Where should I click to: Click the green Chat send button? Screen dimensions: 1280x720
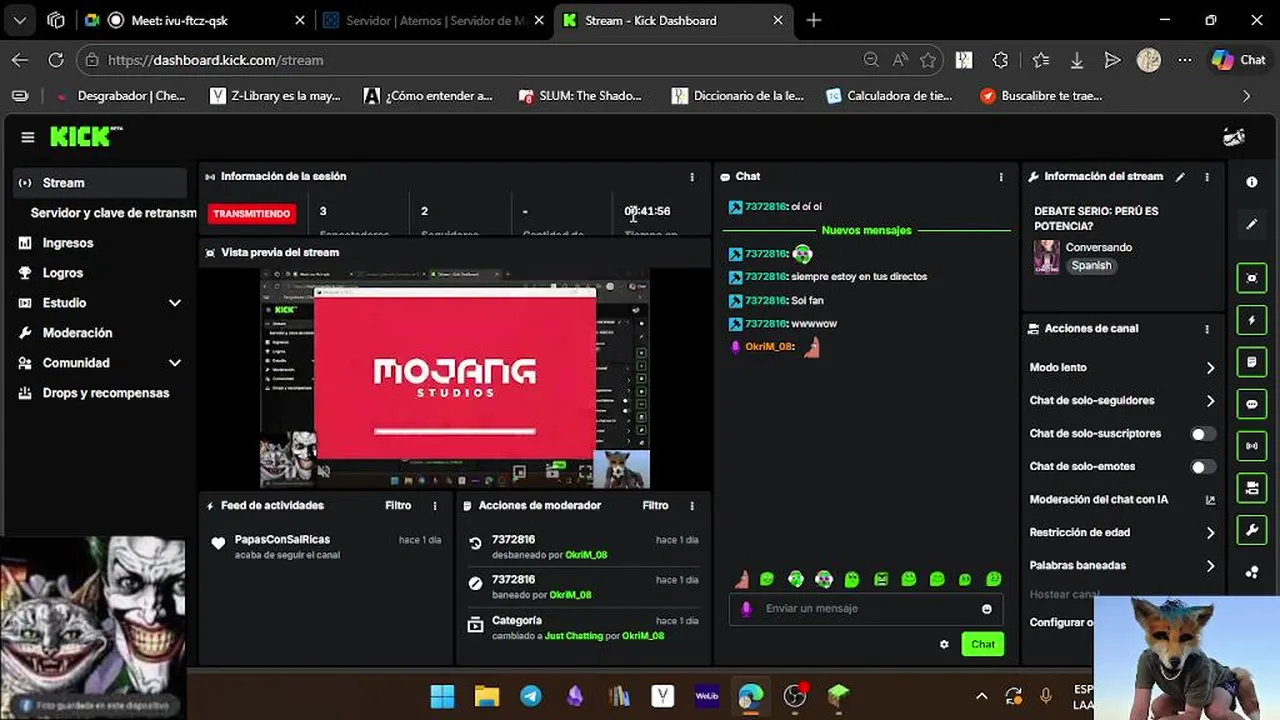(982, 645)
